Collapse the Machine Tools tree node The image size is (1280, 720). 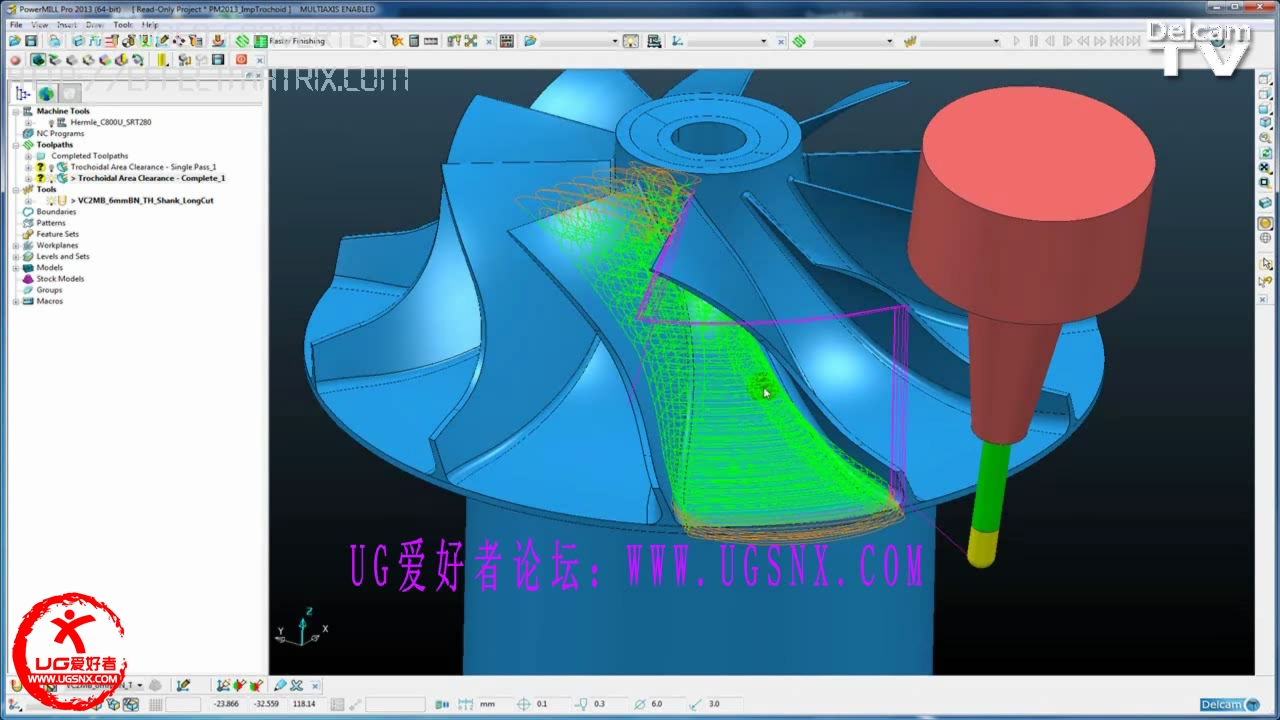[x=15, y=112]
